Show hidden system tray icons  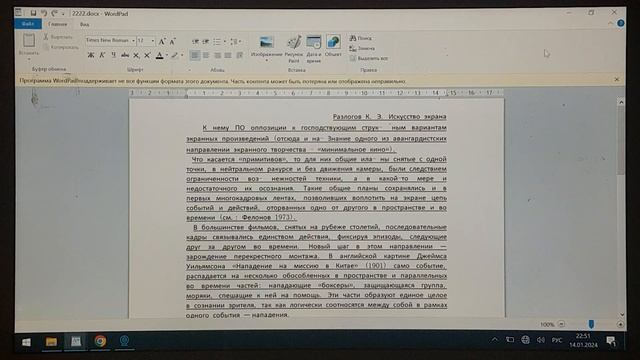click(x=494, y=340)
